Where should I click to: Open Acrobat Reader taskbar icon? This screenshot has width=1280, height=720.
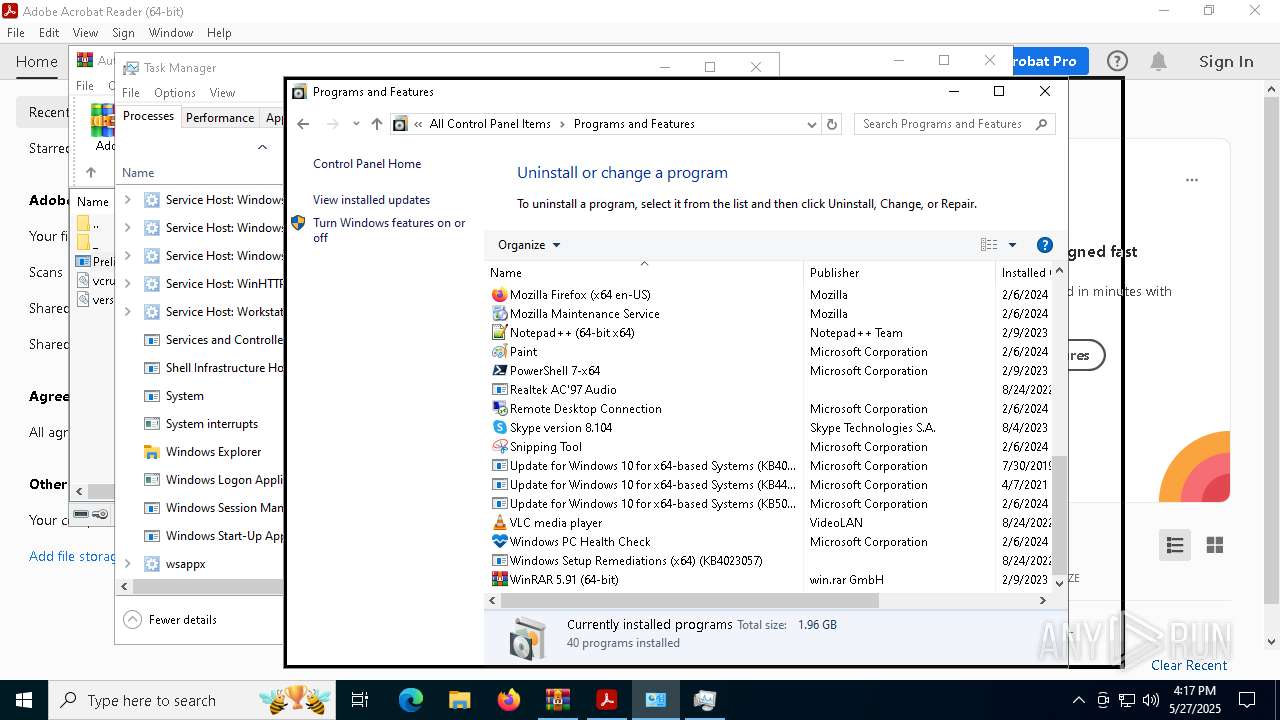pyautogui.click(x=606, y=700)
